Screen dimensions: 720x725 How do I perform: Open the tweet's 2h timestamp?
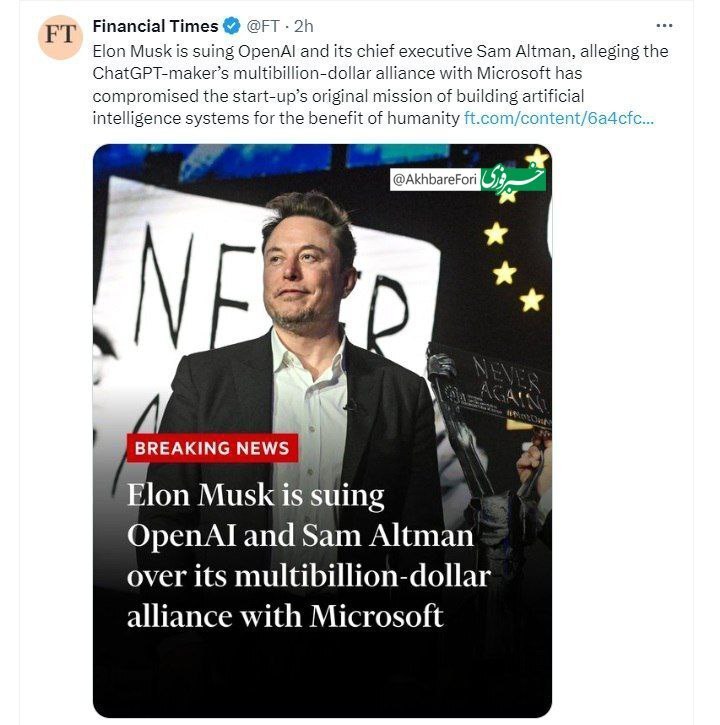302,25
